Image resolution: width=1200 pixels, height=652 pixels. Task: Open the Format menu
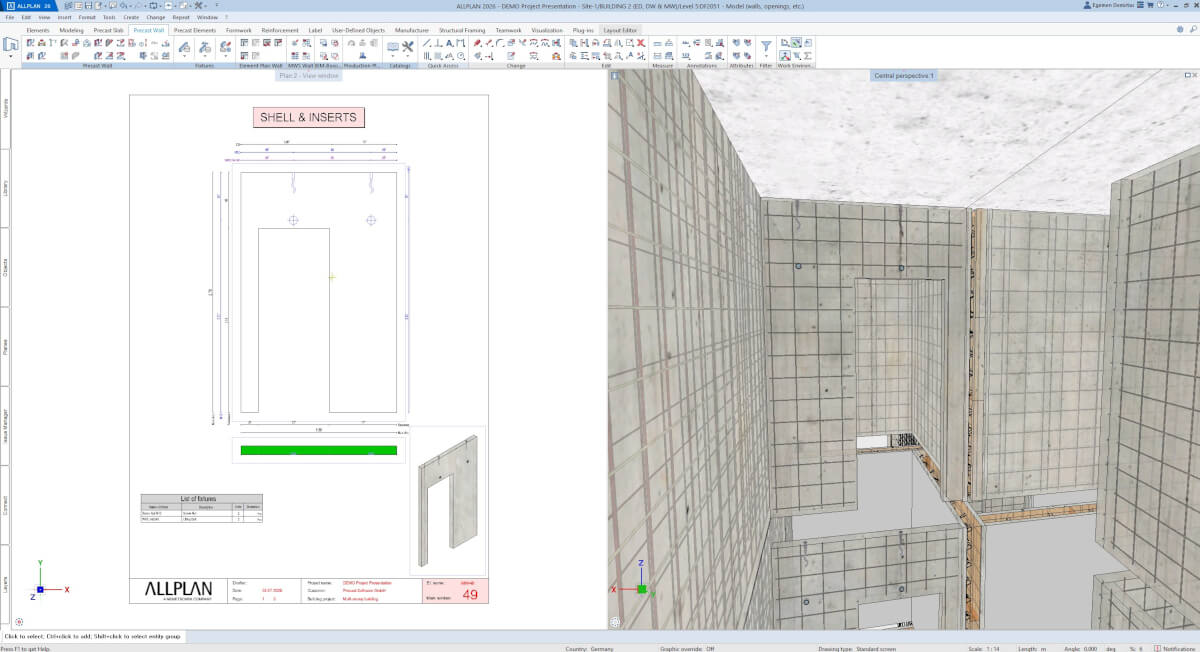coord(87,17)
